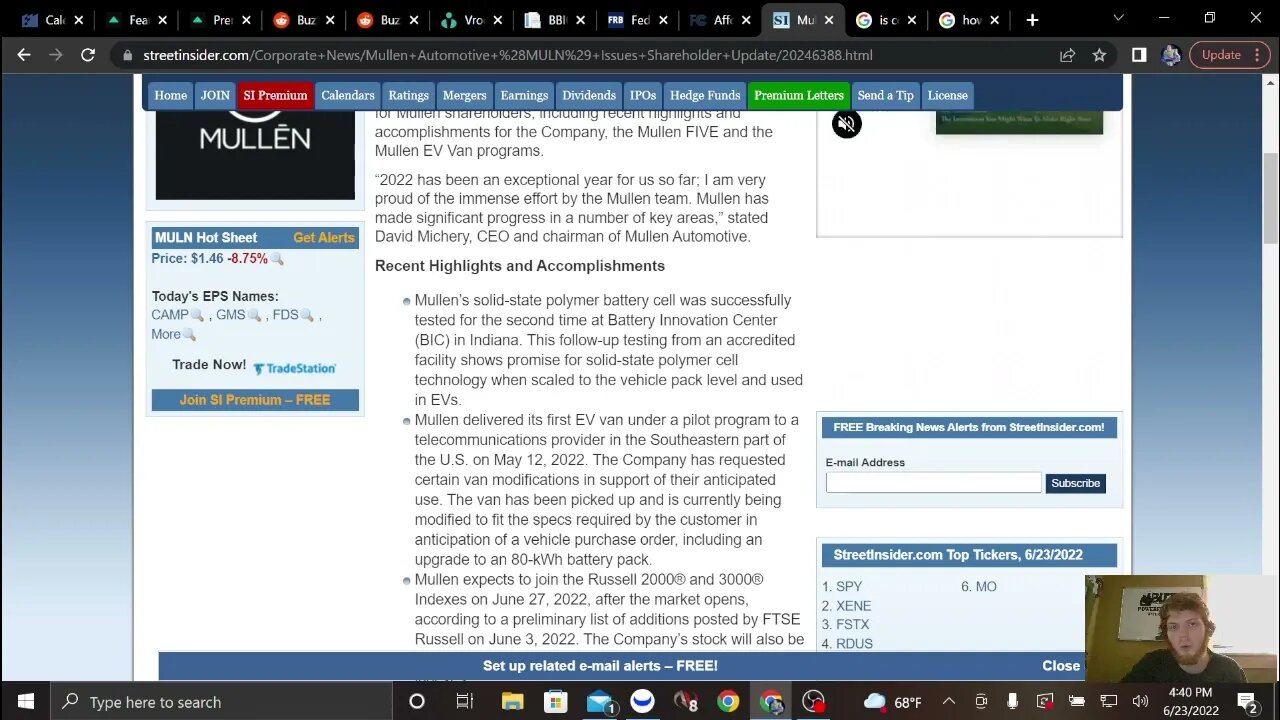Click Join SI Premium – FREE banner
The height and width of the screenshot is (720, 1280).
(x=255, y=400)
